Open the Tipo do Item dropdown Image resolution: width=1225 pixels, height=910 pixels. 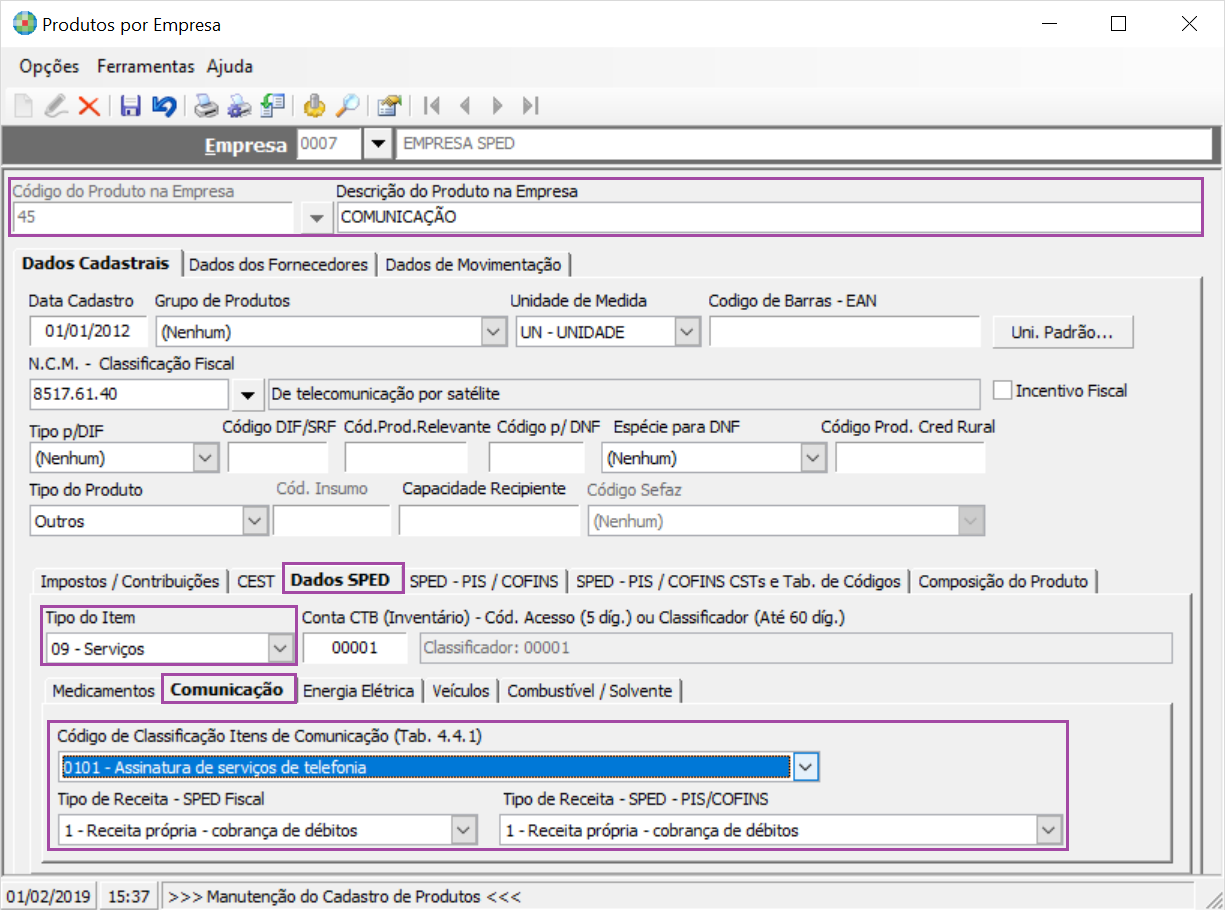[x=281, y=648]
